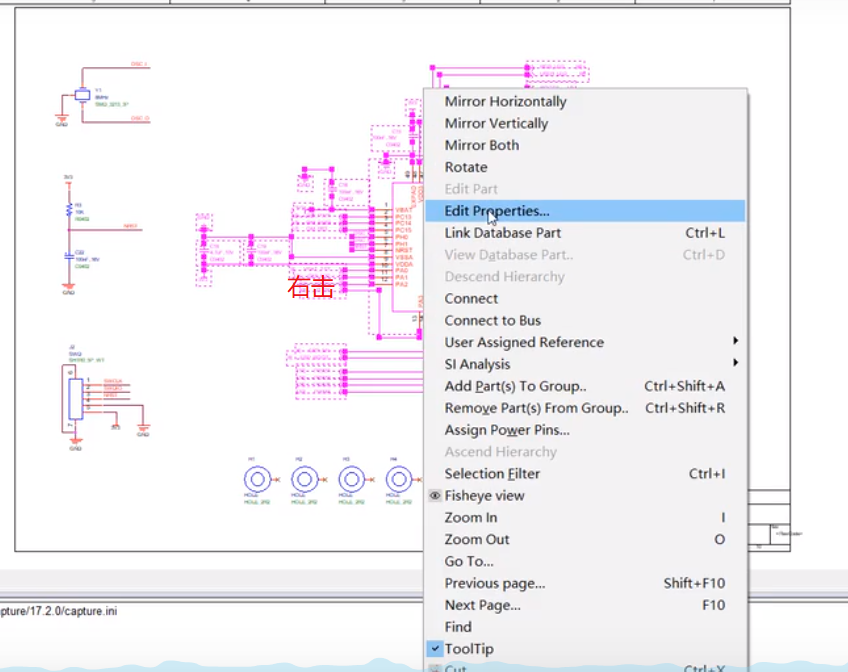Click the resistor R3 symbol

pos(69,210)
